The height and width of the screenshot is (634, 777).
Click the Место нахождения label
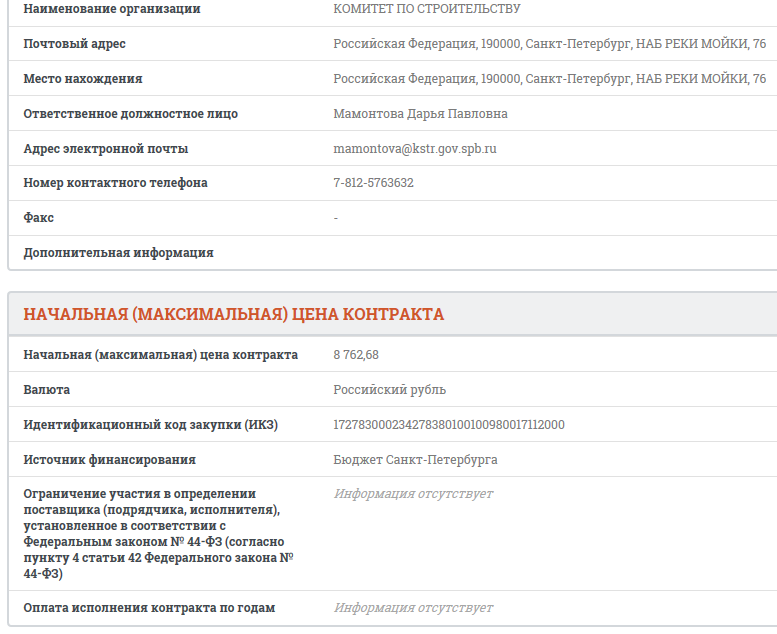[83, 79]
